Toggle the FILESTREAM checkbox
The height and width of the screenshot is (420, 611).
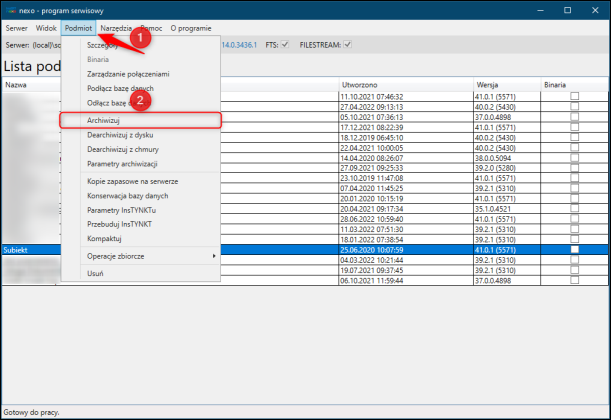click(348, 44)
